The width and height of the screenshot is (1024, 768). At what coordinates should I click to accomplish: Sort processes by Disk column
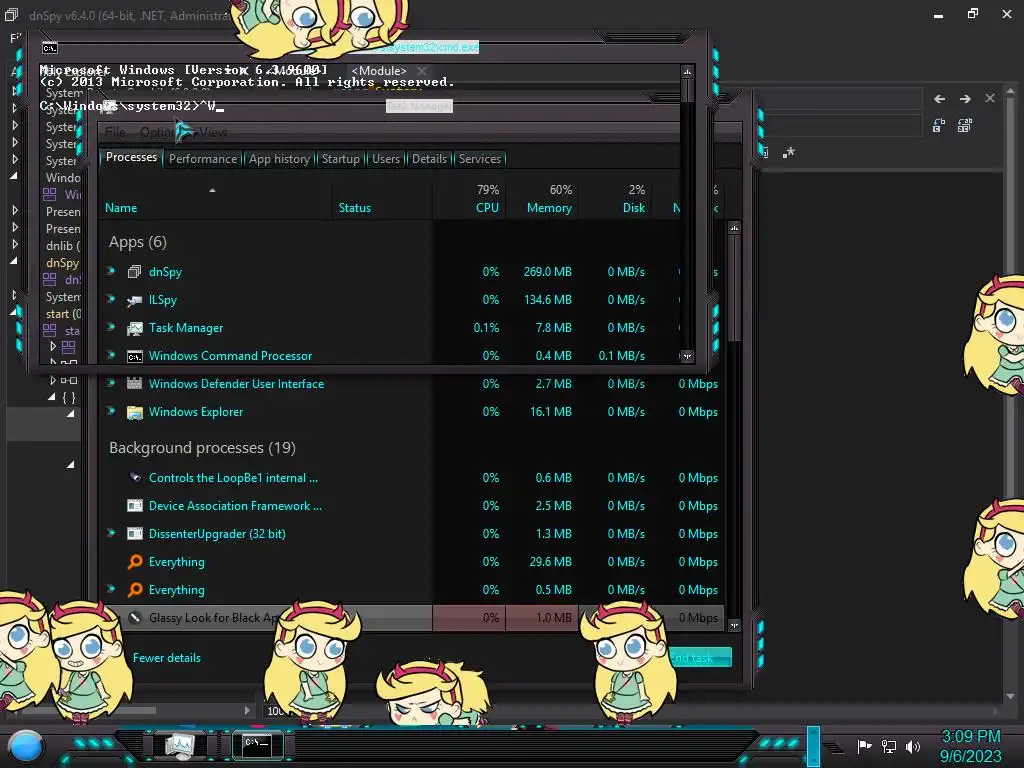tap(633, 208)
